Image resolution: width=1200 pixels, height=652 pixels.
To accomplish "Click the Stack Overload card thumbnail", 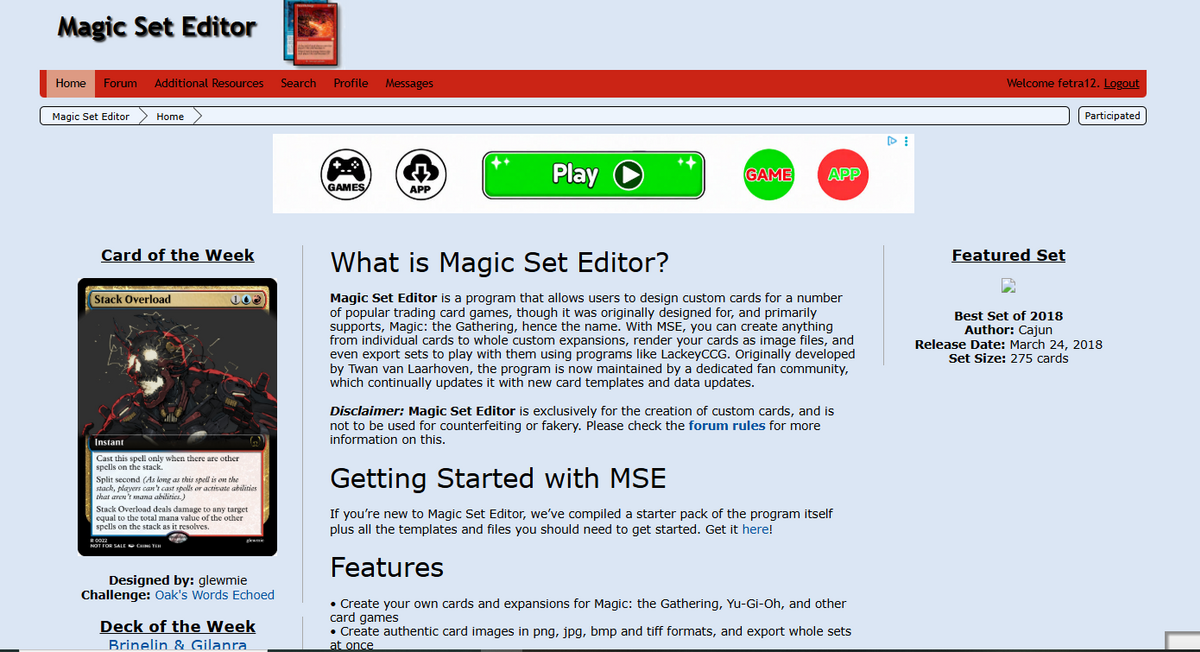I will pos(177,417).
